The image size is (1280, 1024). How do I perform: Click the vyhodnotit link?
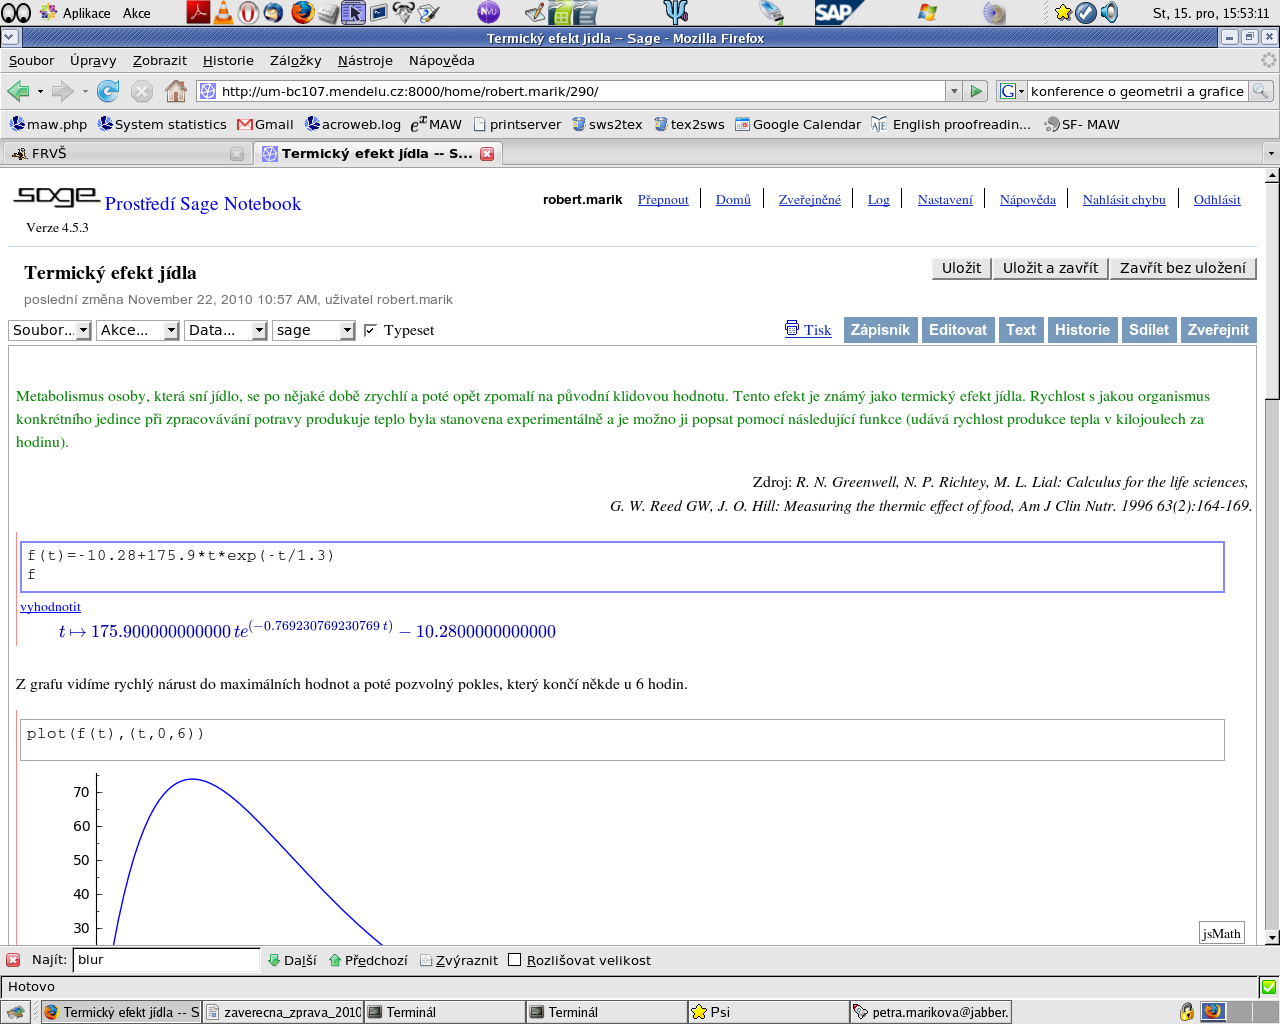(x=50, y=606)
